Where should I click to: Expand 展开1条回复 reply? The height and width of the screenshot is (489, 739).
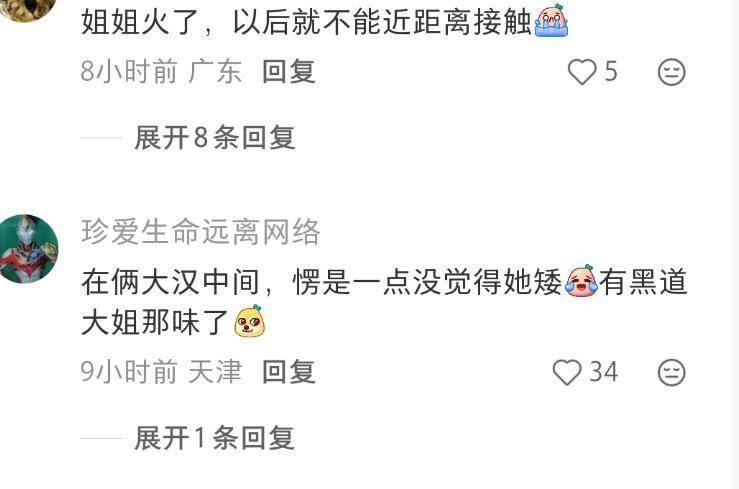215,438
